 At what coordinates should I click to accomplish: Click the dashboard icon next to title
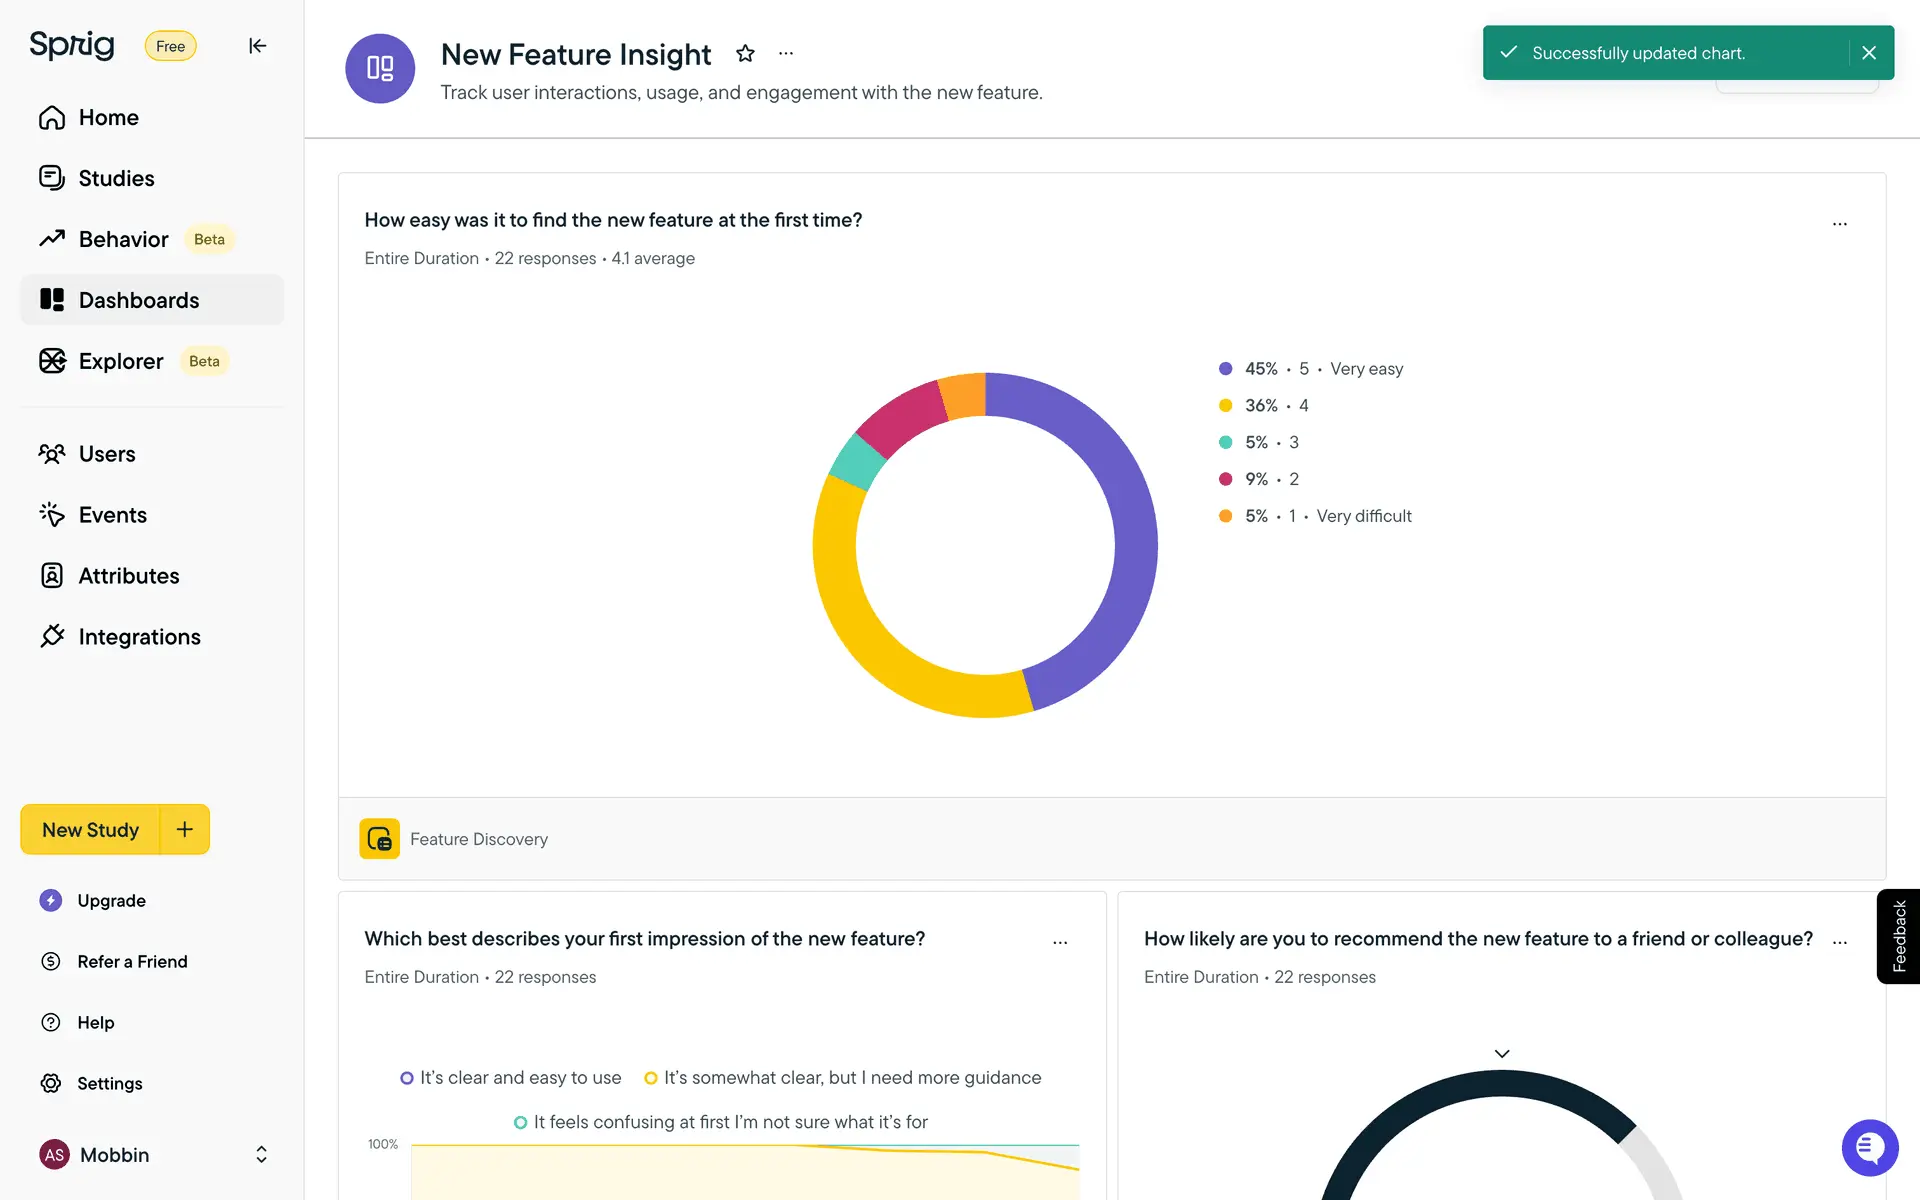pos(380,68)
